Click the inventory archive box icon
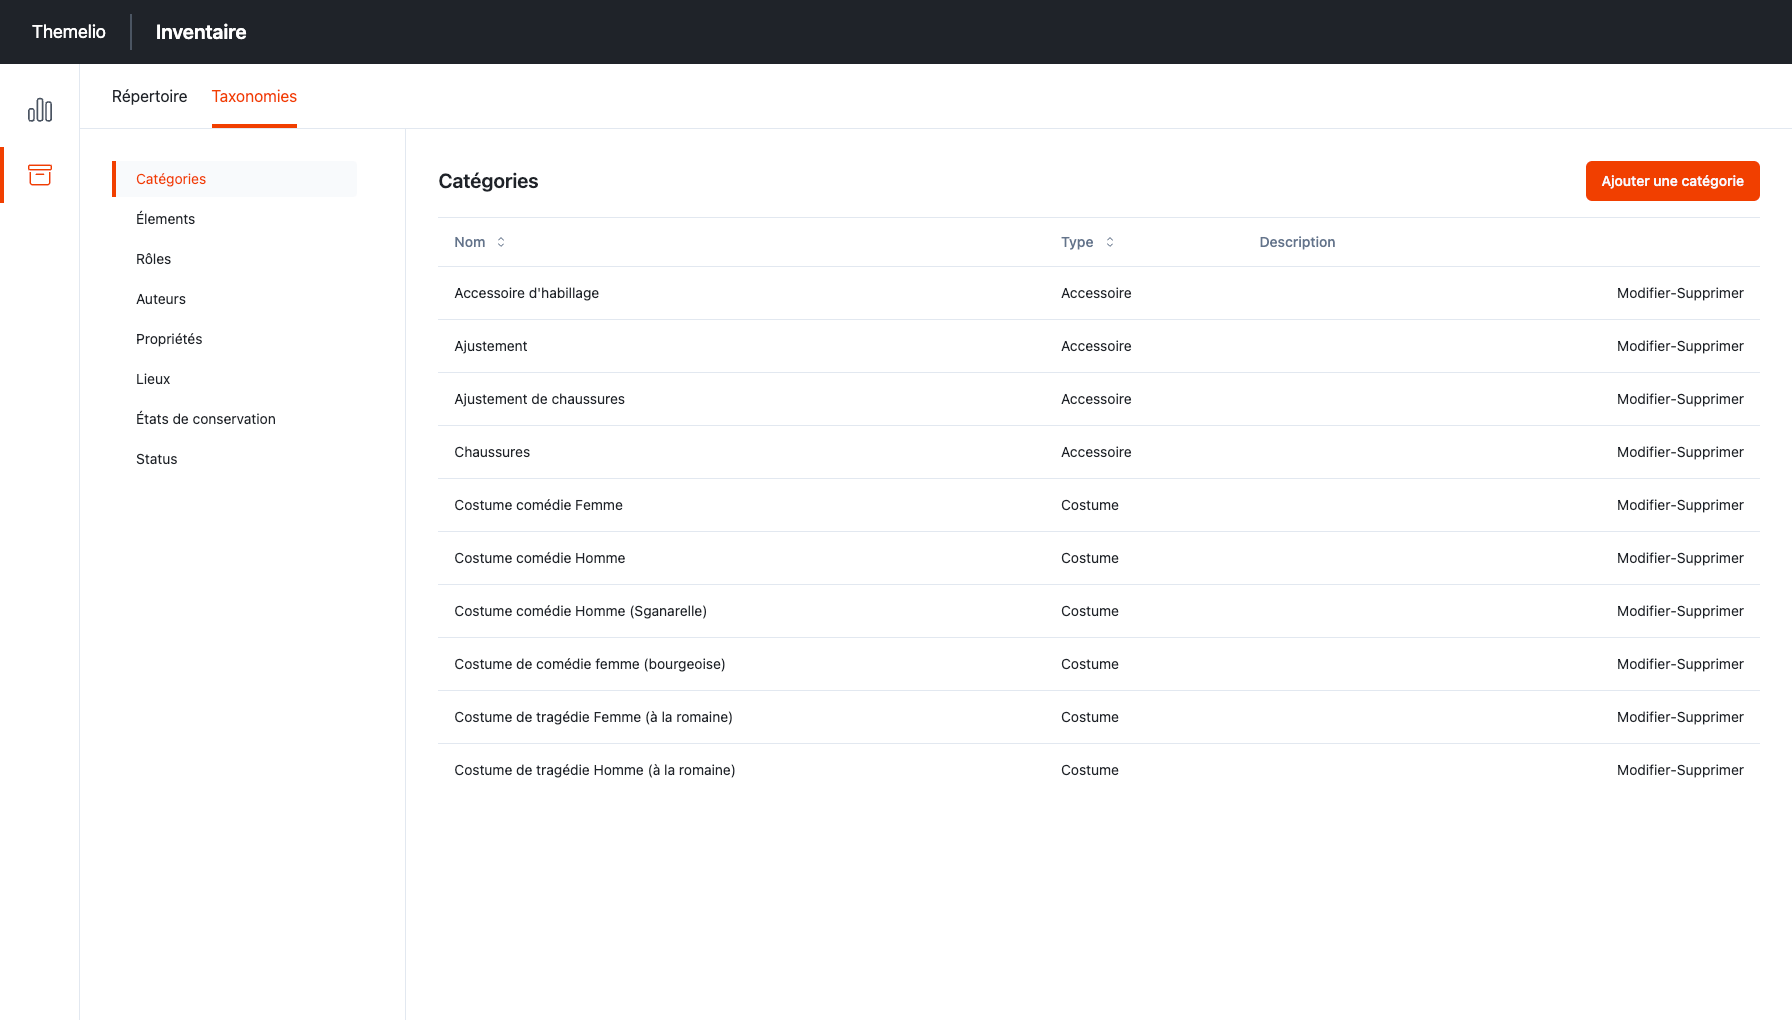1792x1020 pixels. tap(40, 175)
